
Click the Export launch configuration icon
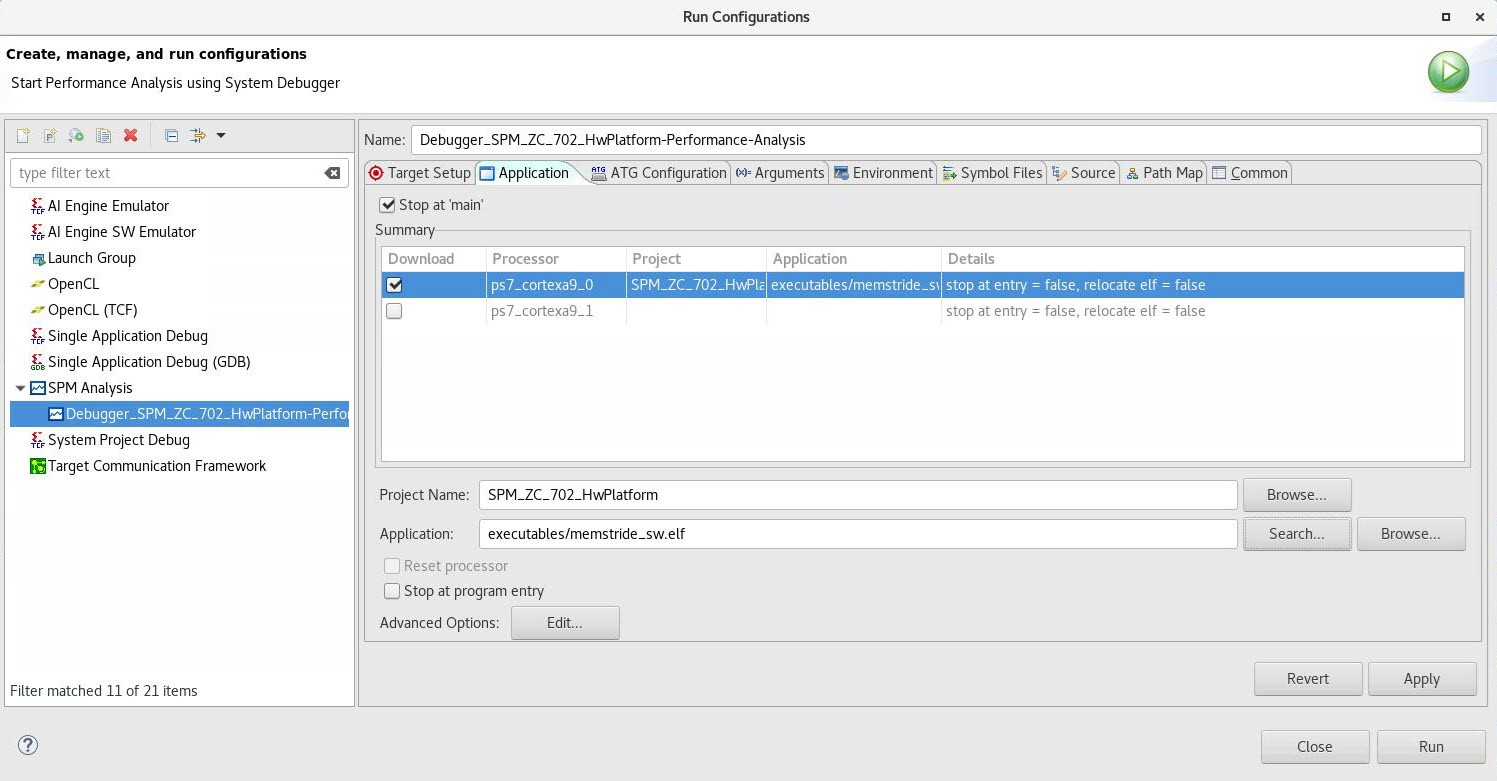[76, 136]
